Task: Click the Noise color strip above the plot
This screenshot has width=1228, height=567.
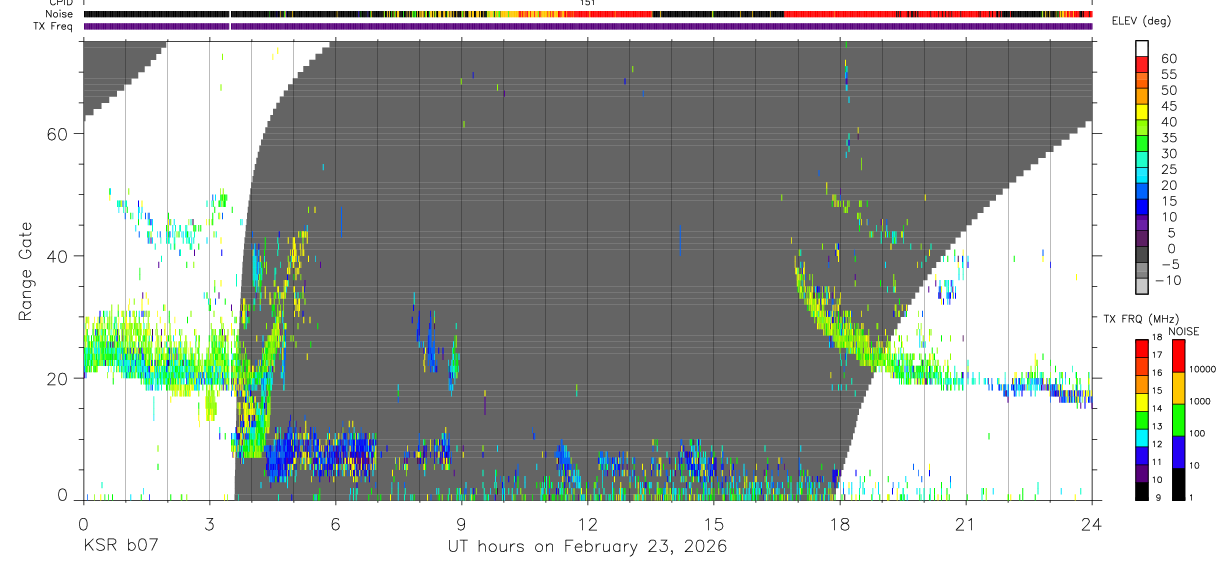Action: pyautogui.click(x=588, y=14)
